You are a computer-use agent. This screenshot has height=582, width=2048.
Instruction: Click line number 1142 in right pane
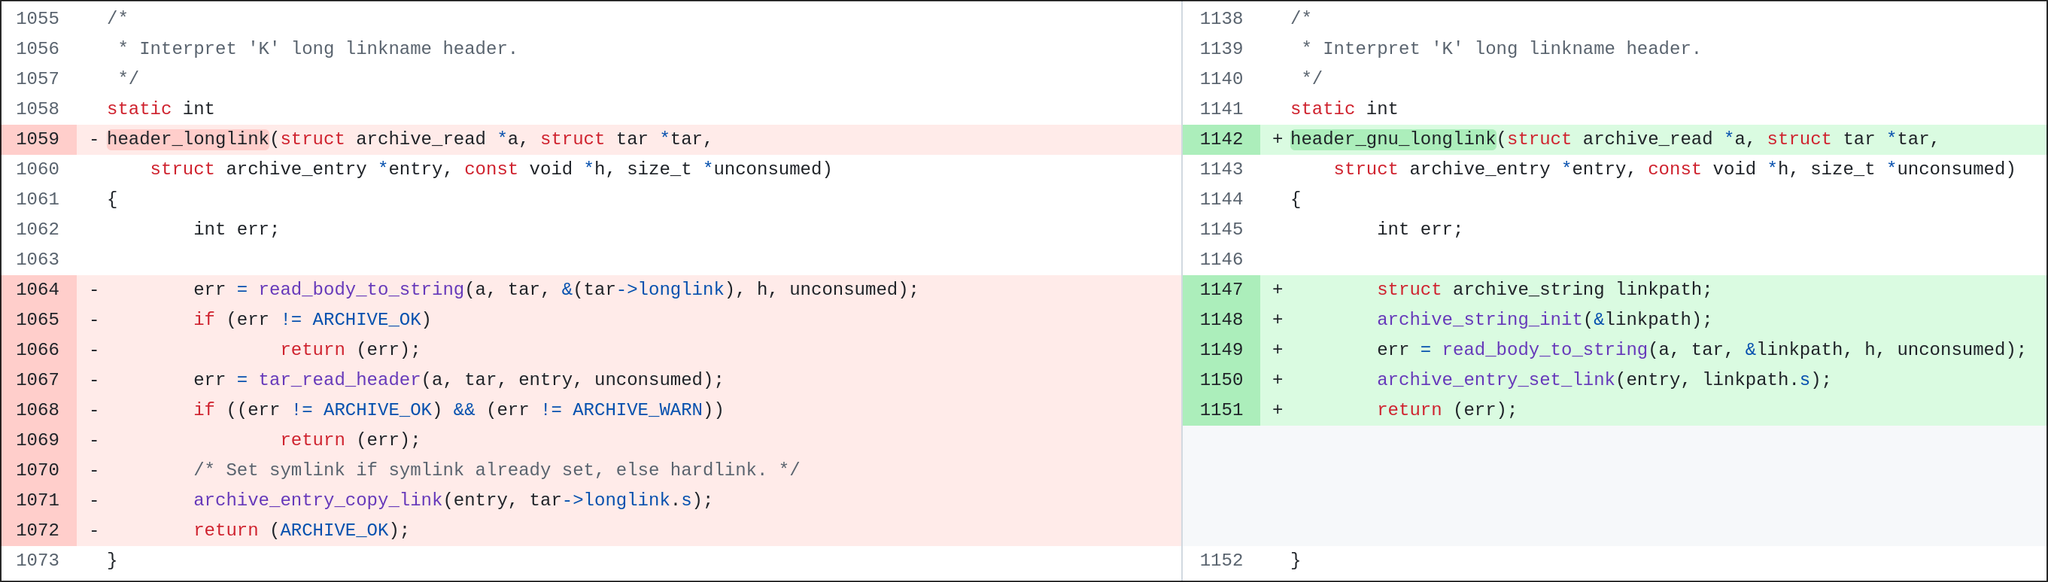tap(1221, 139)
